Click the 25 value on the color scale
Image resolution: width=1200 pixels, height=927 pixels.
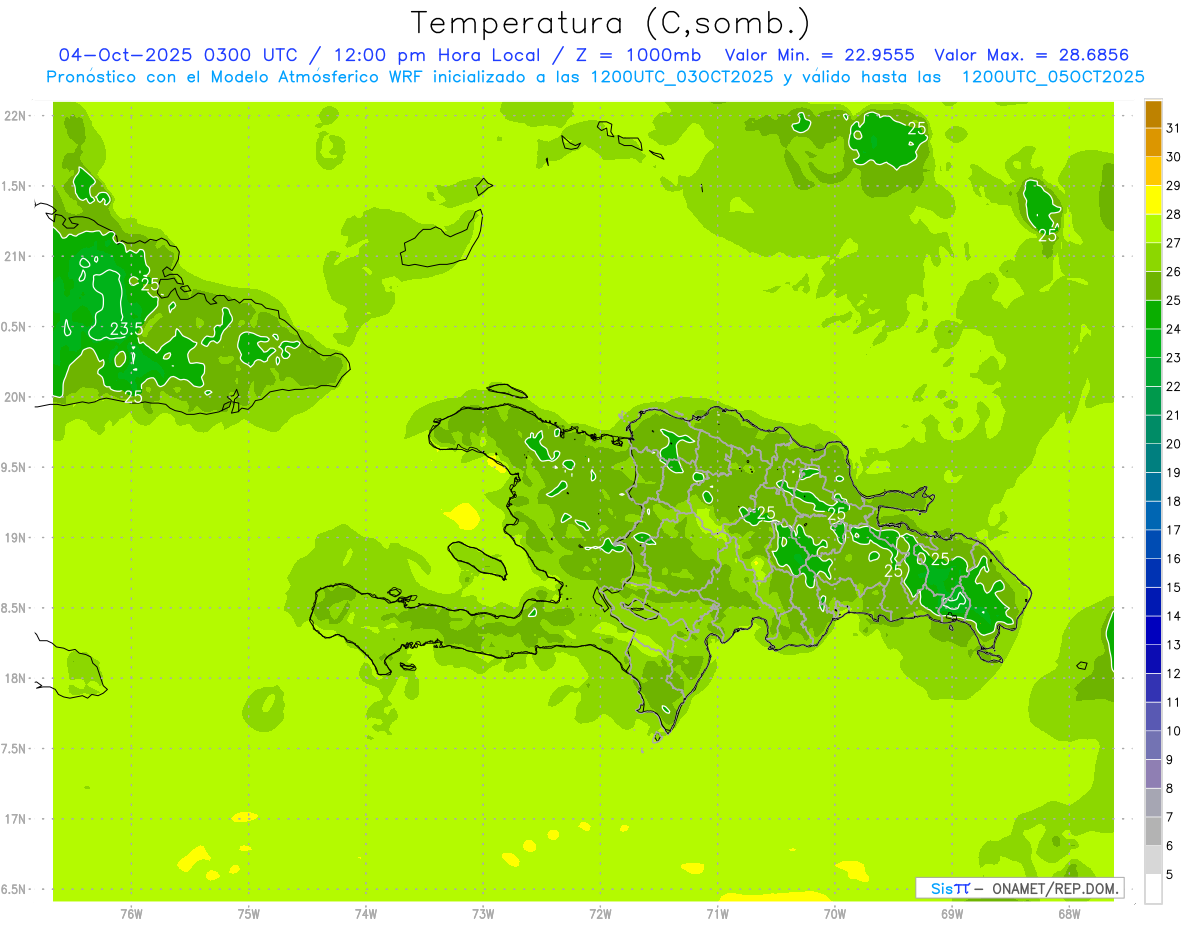[1173, 300]
